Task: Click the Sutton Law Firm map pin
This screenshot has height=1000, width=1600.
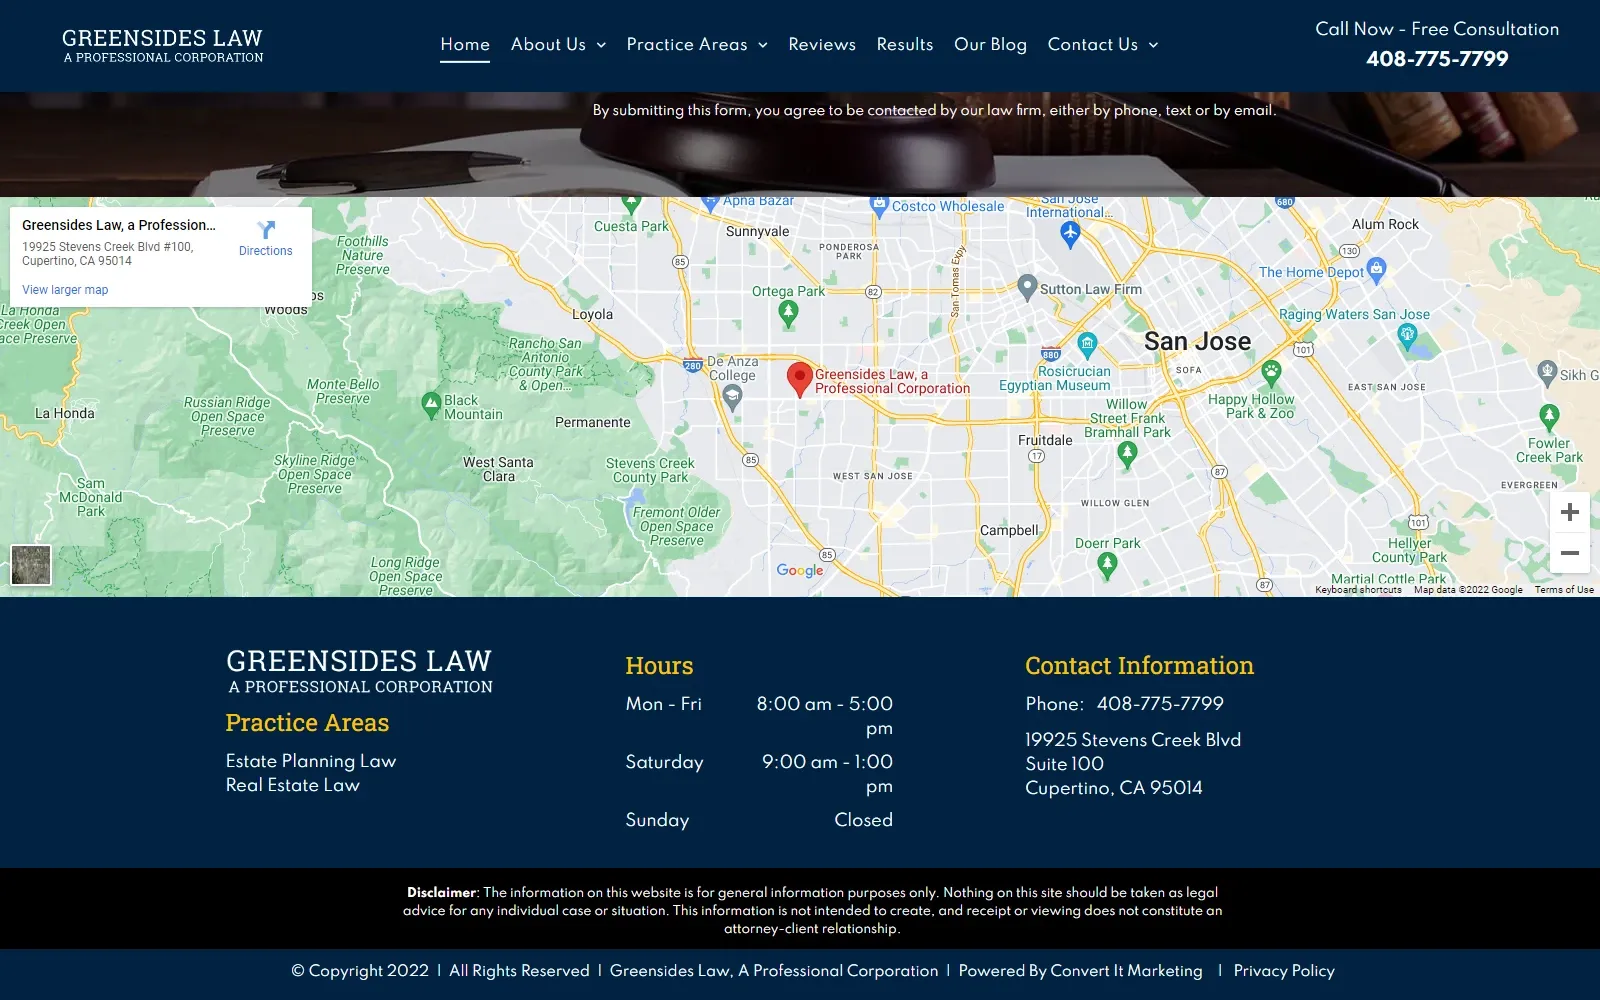Action: pyautogui.click(x=1027, y=285)
